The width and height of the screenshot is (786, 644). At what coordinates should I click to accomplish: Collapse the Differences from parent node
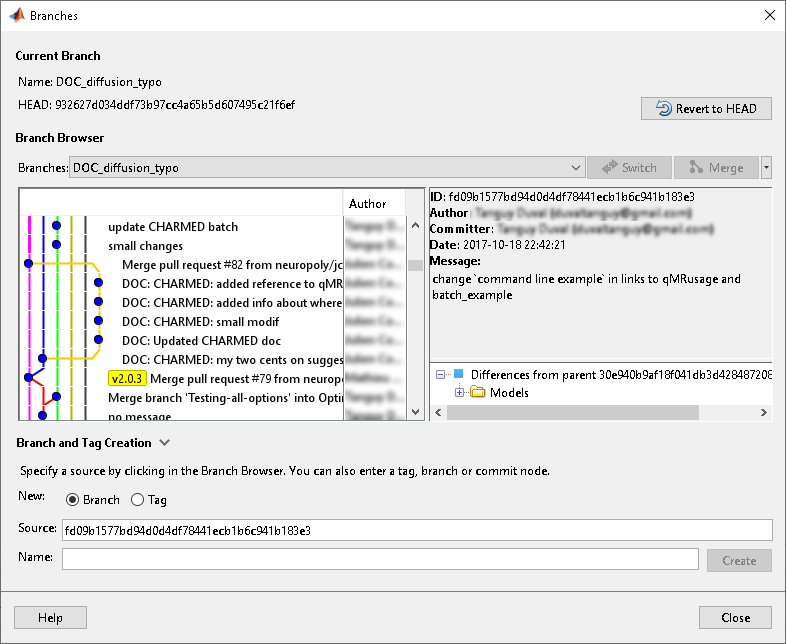441,374
